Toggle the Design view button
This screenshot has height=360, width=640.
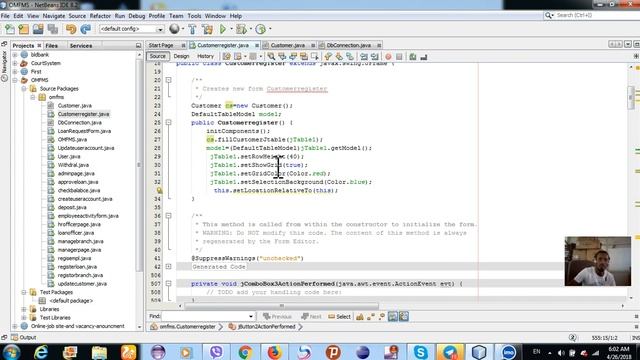click(181, 56)
